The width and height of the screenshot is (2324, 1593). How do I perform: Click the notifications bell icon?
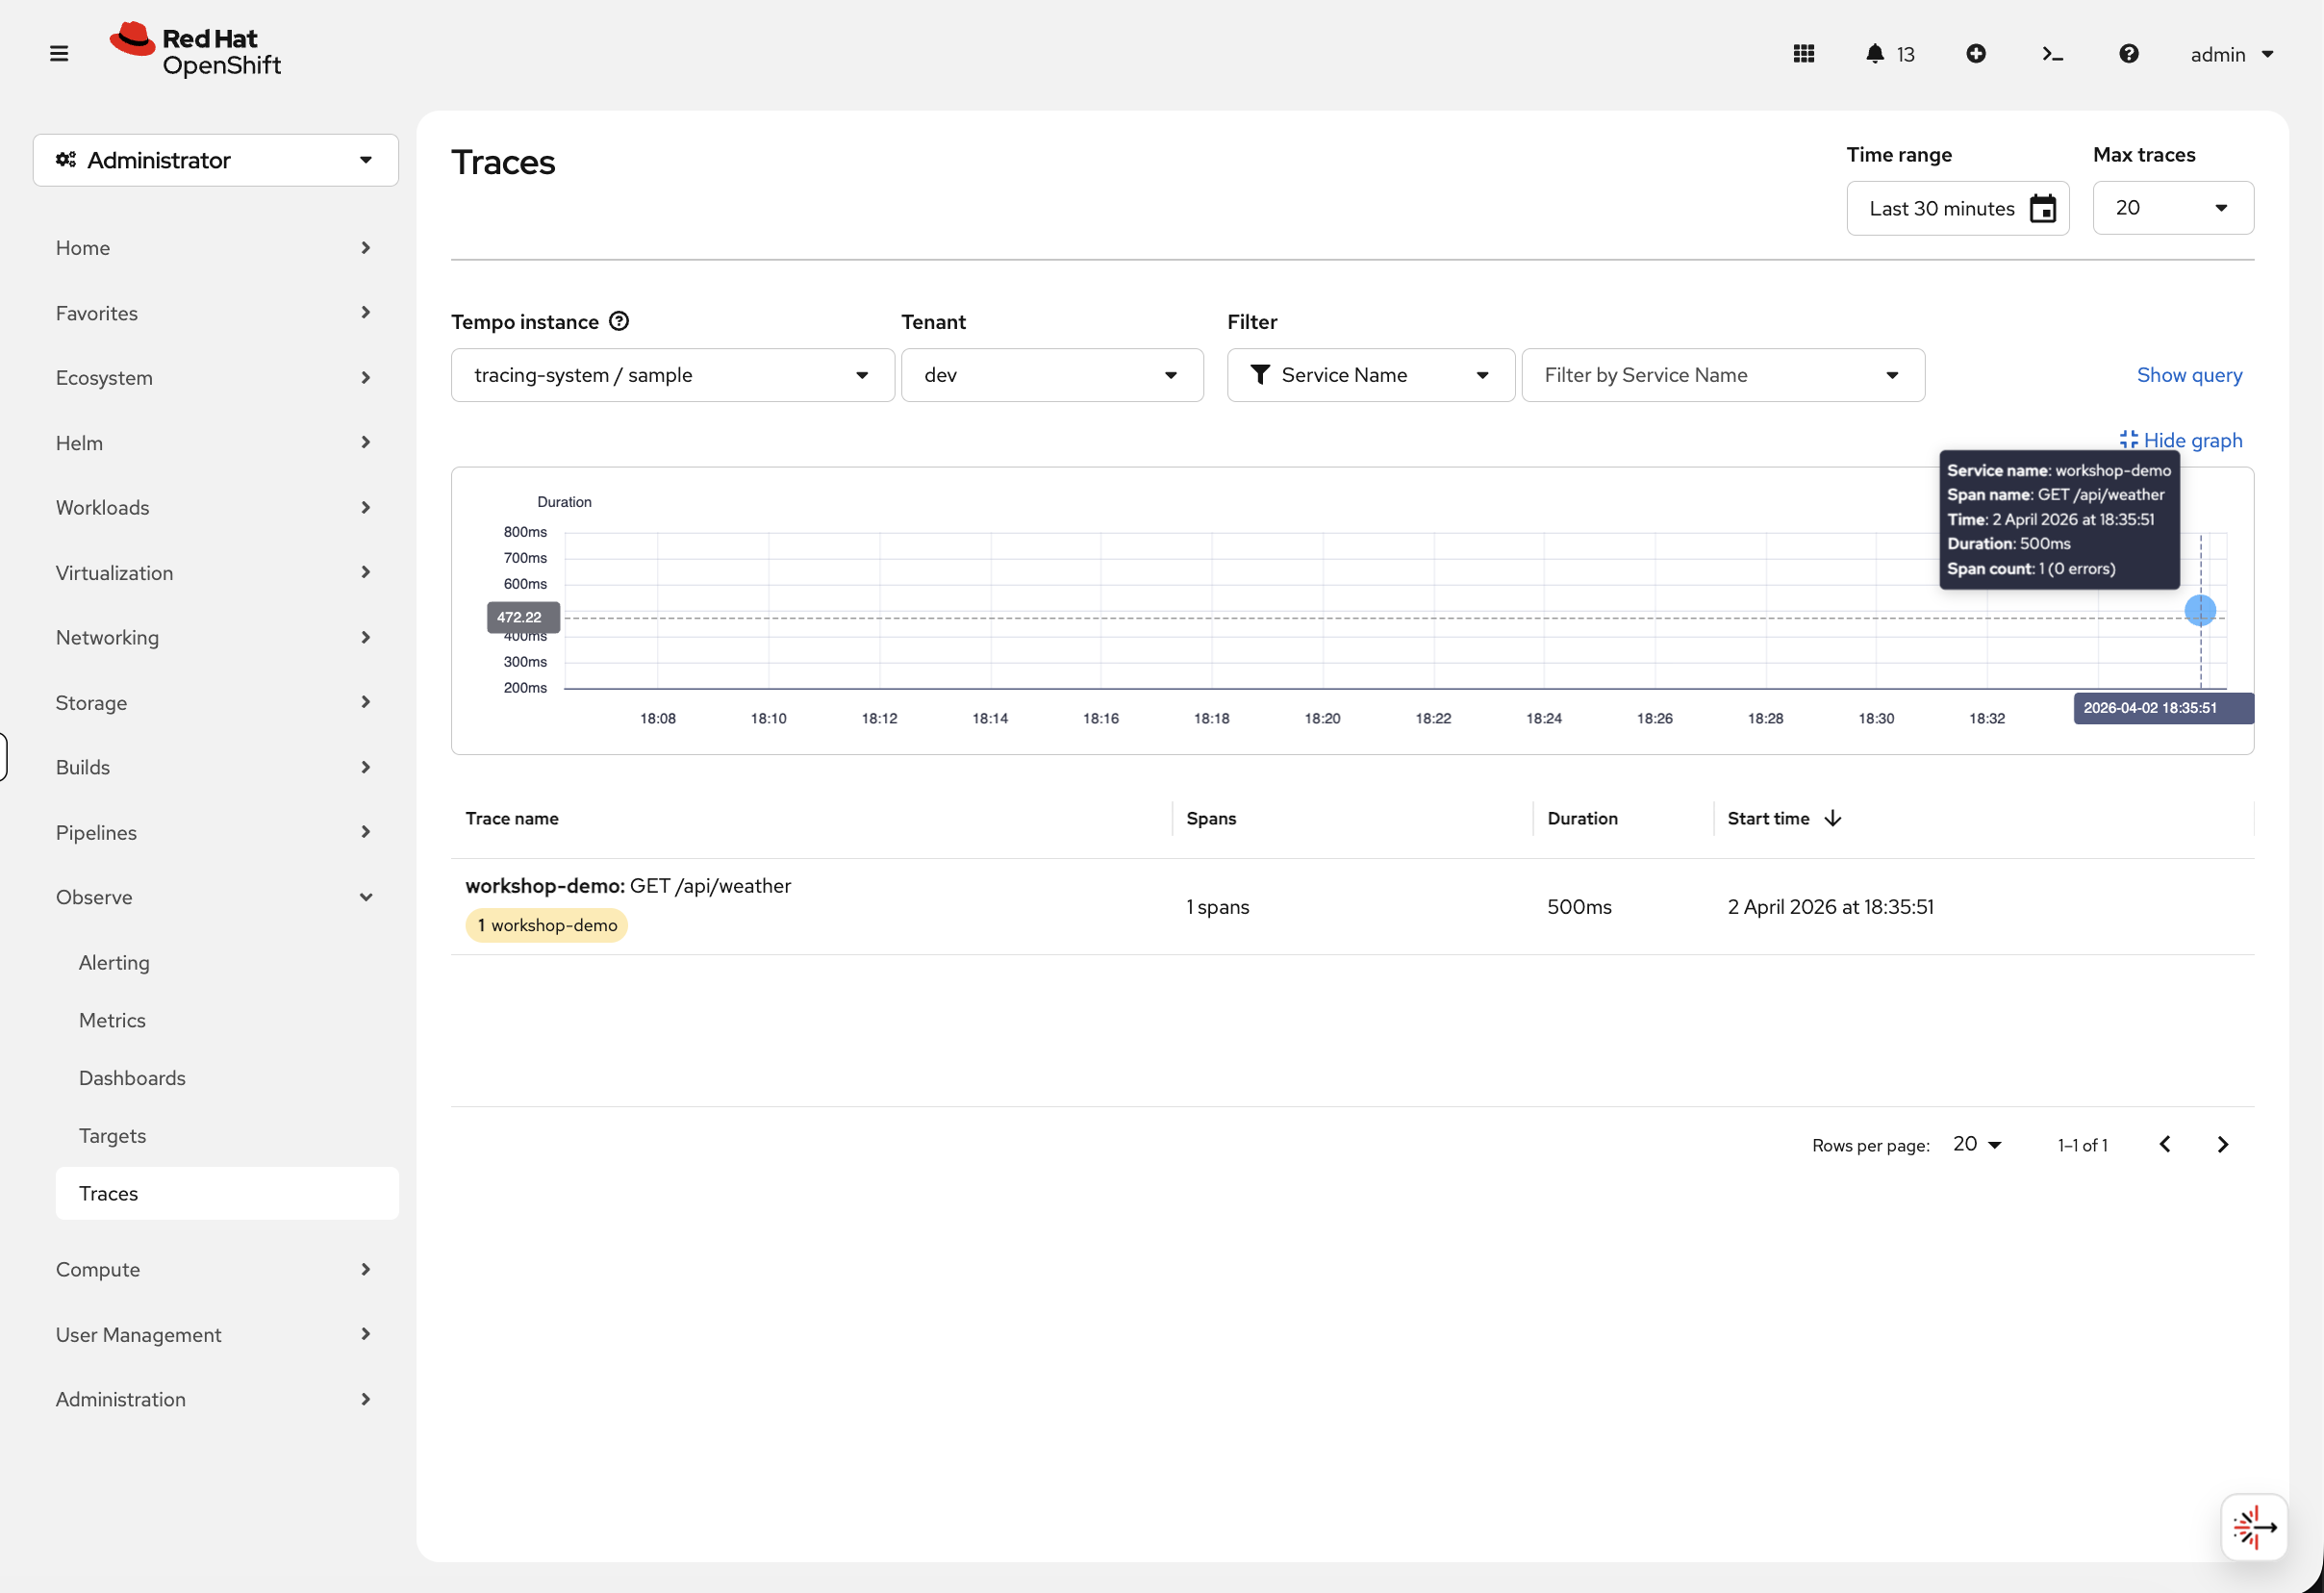1874,54
